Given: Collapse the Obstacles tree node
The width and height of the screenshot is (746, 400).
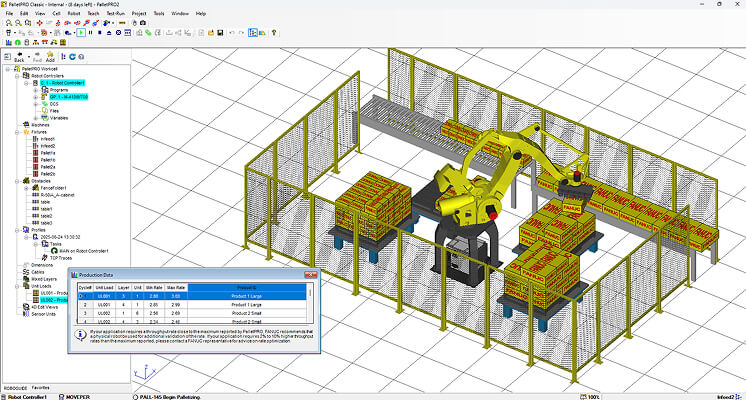Looking at the screenshot, I should (17, 181).
